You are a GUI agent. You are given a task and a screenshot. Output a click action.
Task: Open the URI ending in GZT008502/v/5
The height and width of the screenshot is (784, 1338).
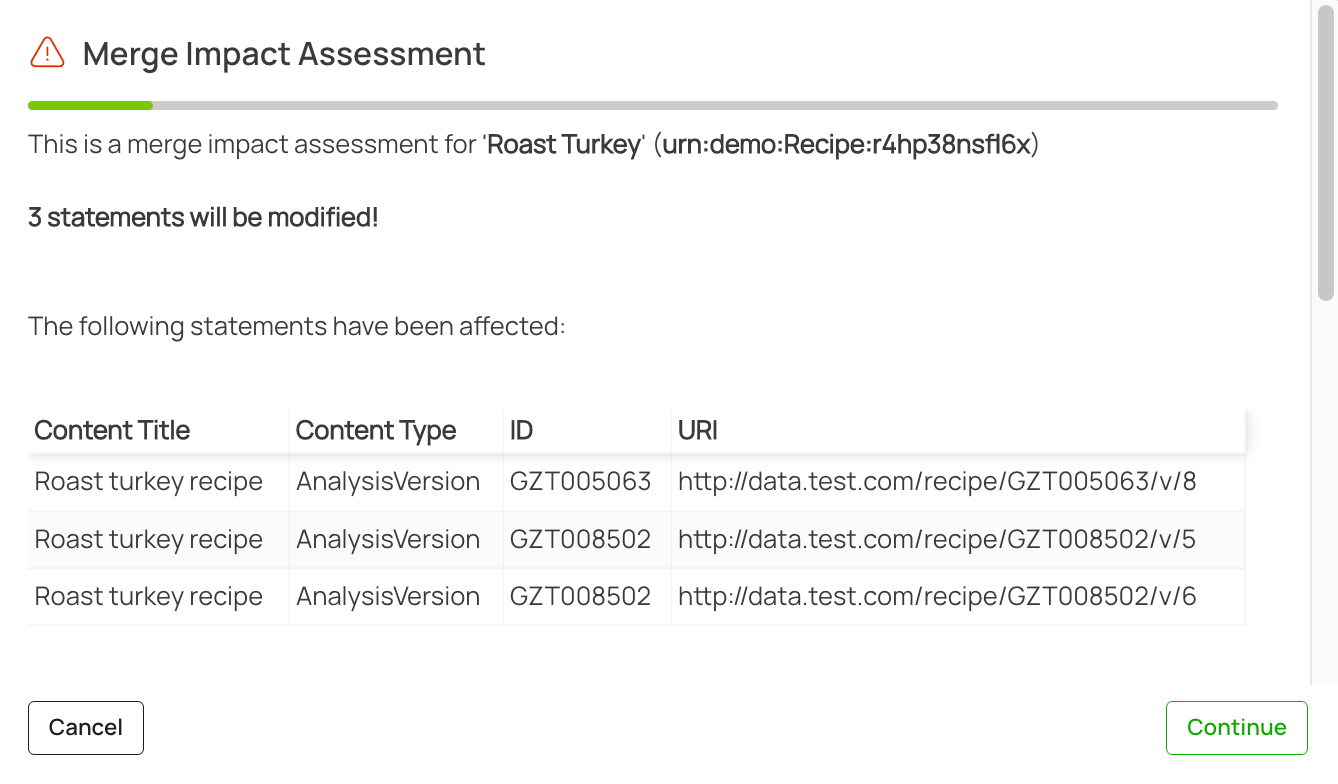937,540
